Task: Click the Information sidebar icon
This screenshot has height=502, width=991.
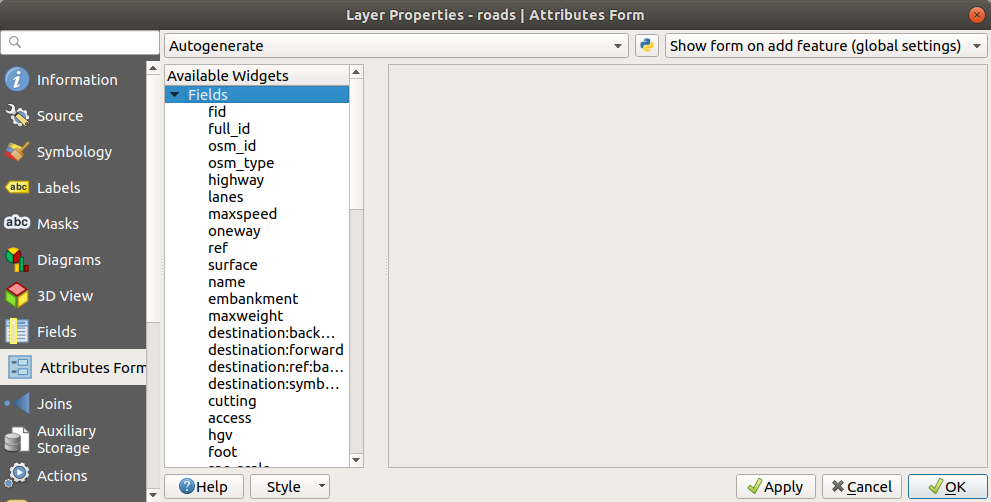Action: click(x=17, y=80)
